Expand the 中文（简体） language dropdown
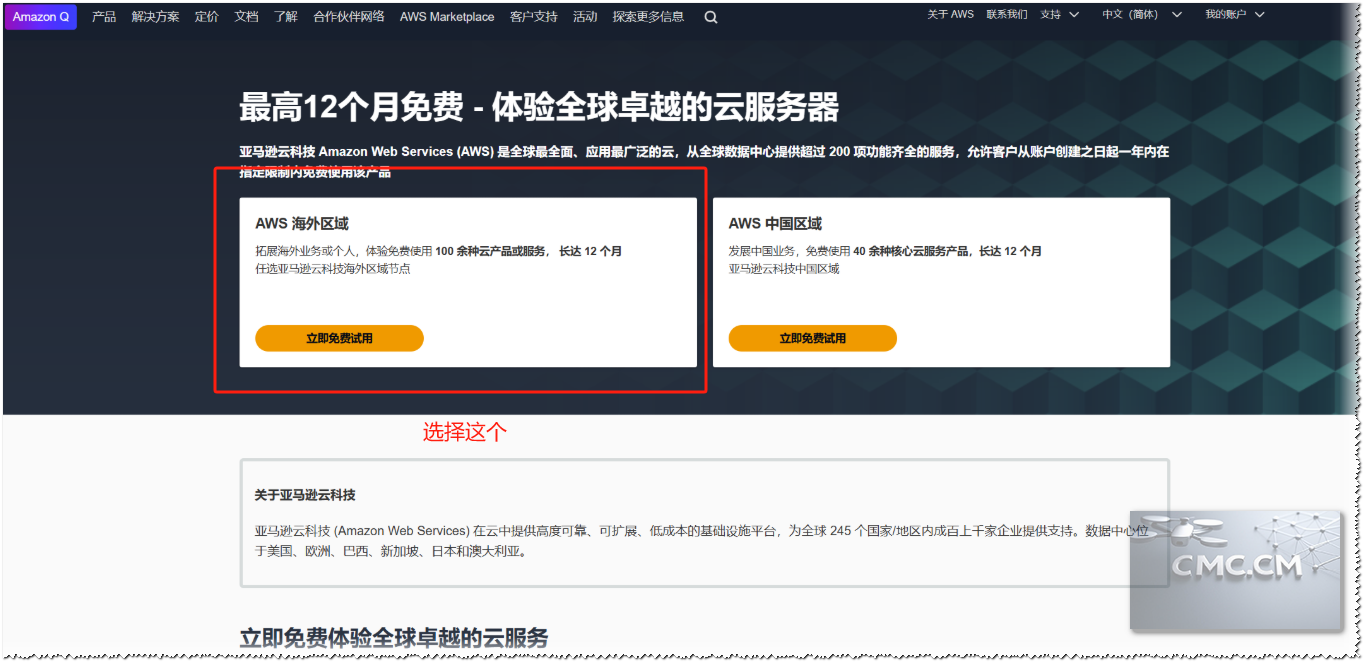 click(1142, 15)
